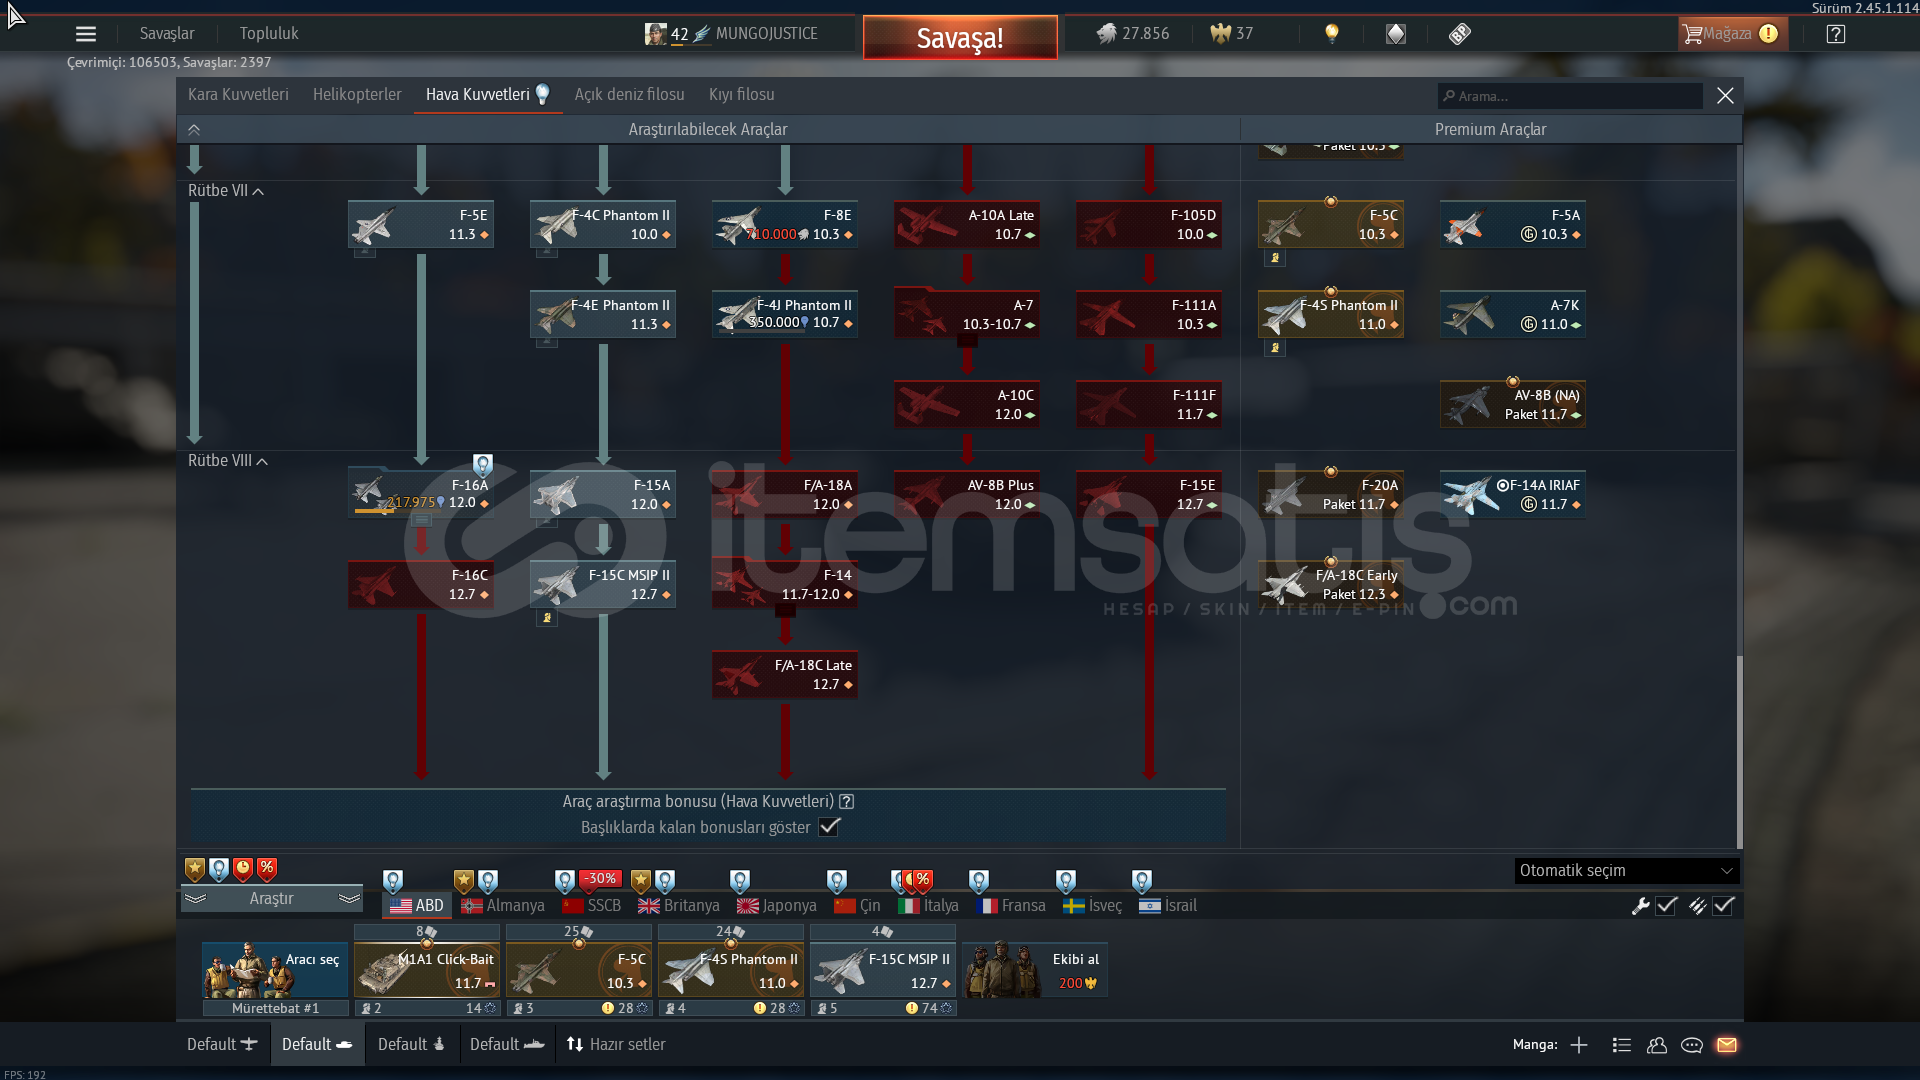The height and width of the screenshot is (1080, 1920).
Task: Open the Topluluk menu
Action: (x=269, y=34)
